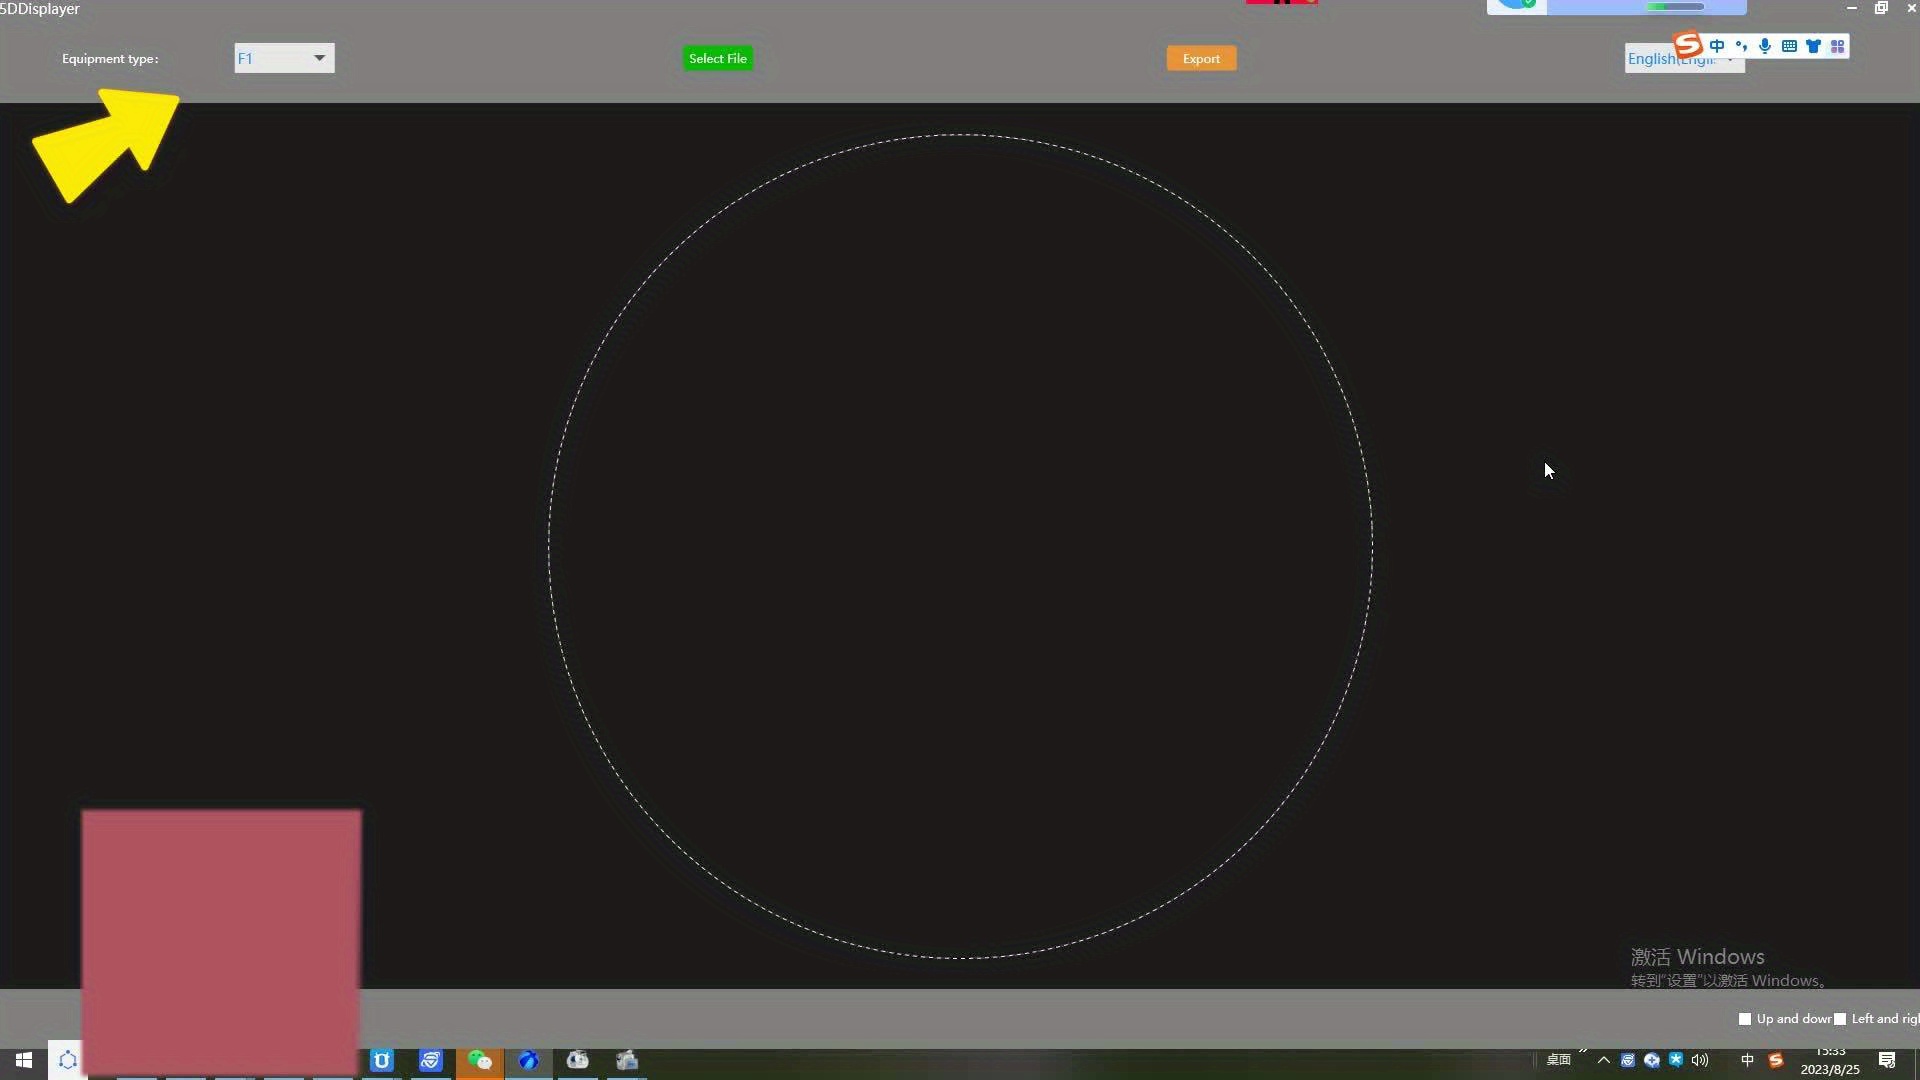Open WeChat from the taskbar
The width and height of the screenshot is (1920, 1080).
(480, 1060)
